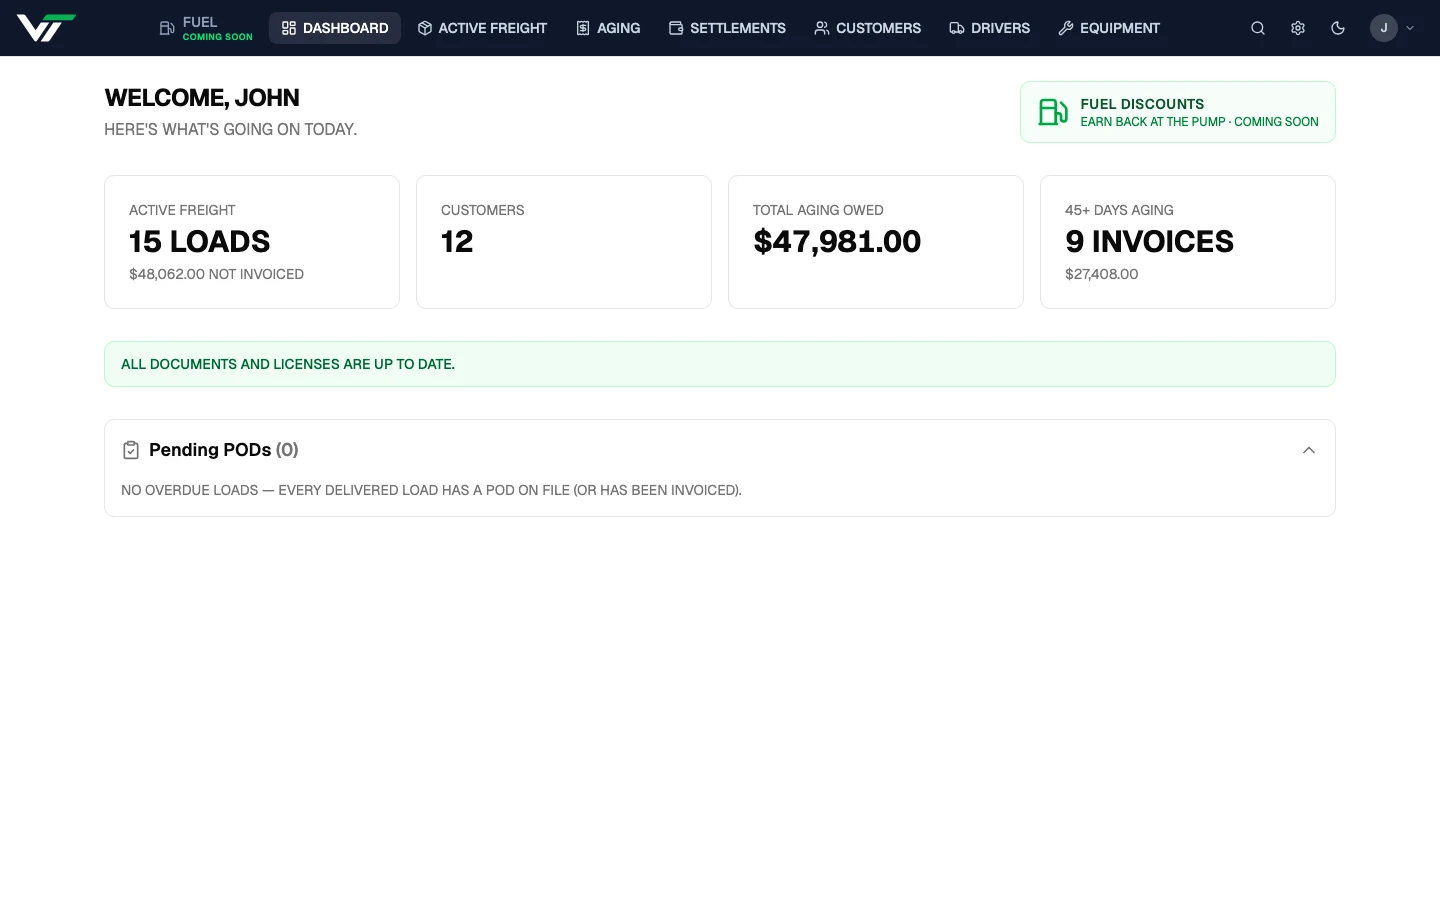The width and height of the screenshot is (1440, 900).
Task: Open settings via the gear icon
Action: [1298, 28]
